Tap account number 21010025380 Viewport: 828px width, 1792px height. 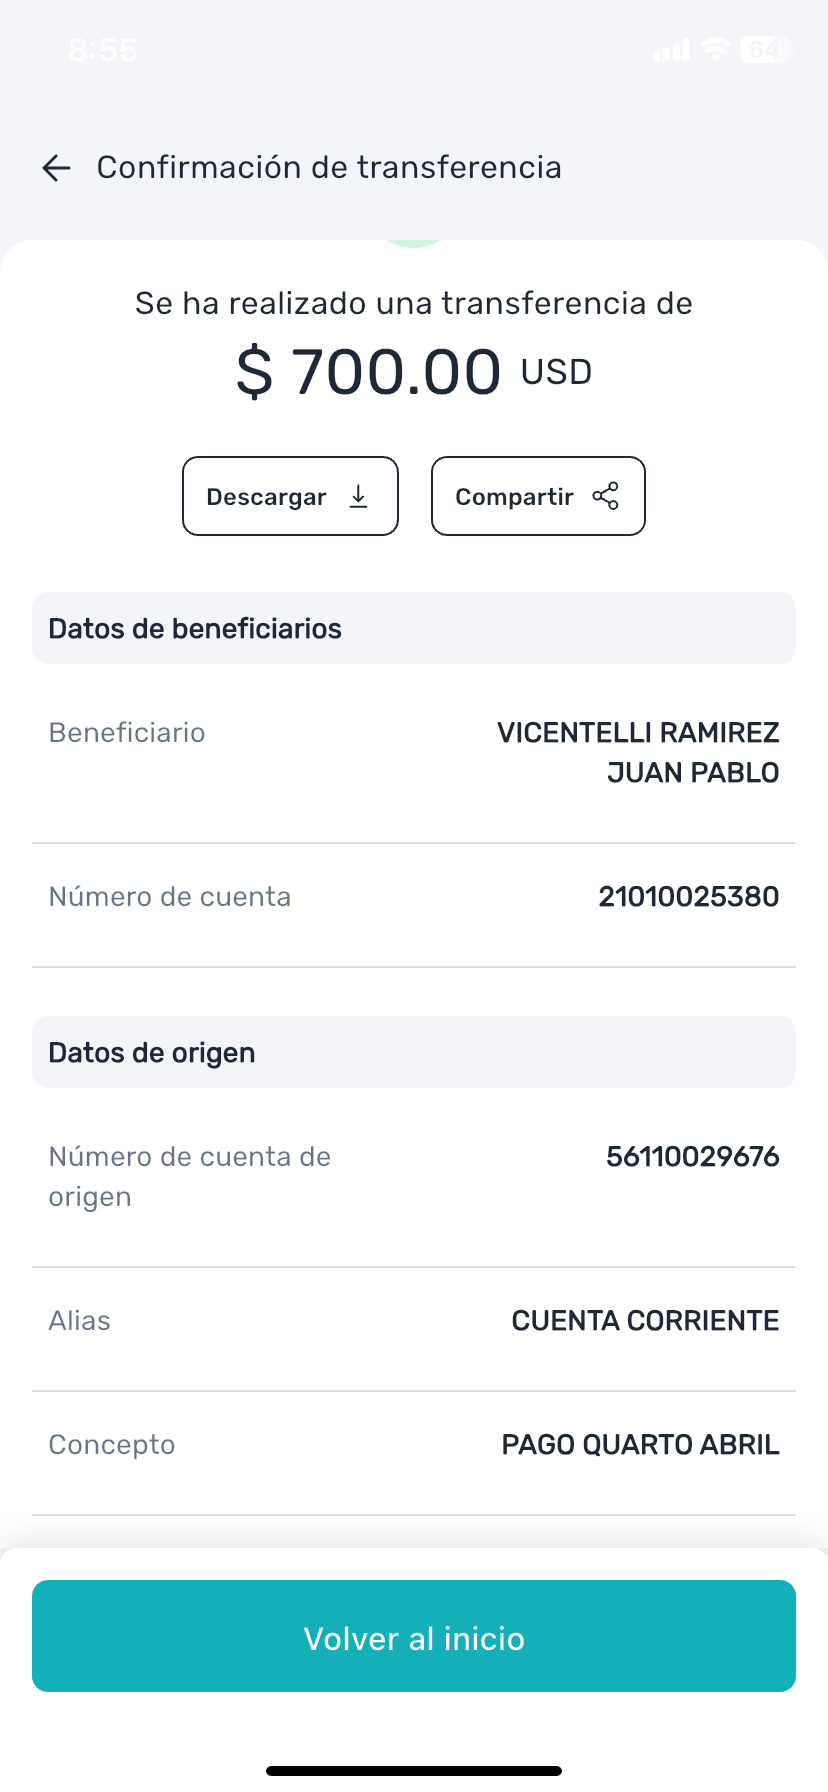(x=688, y=897)
